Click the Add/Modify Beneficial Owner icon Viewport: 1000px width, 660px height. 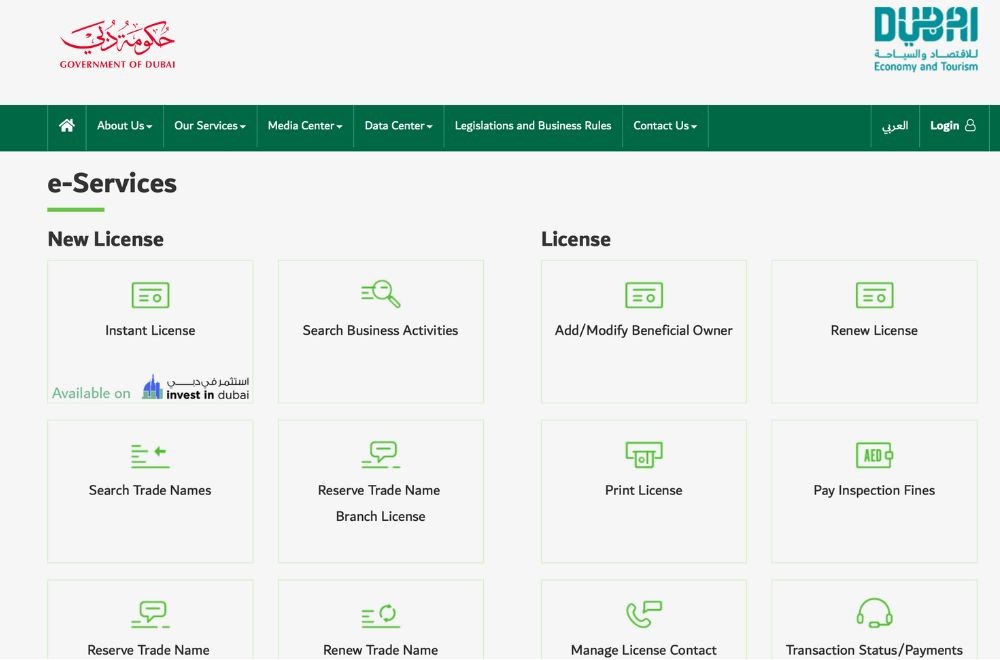point(644,295)
